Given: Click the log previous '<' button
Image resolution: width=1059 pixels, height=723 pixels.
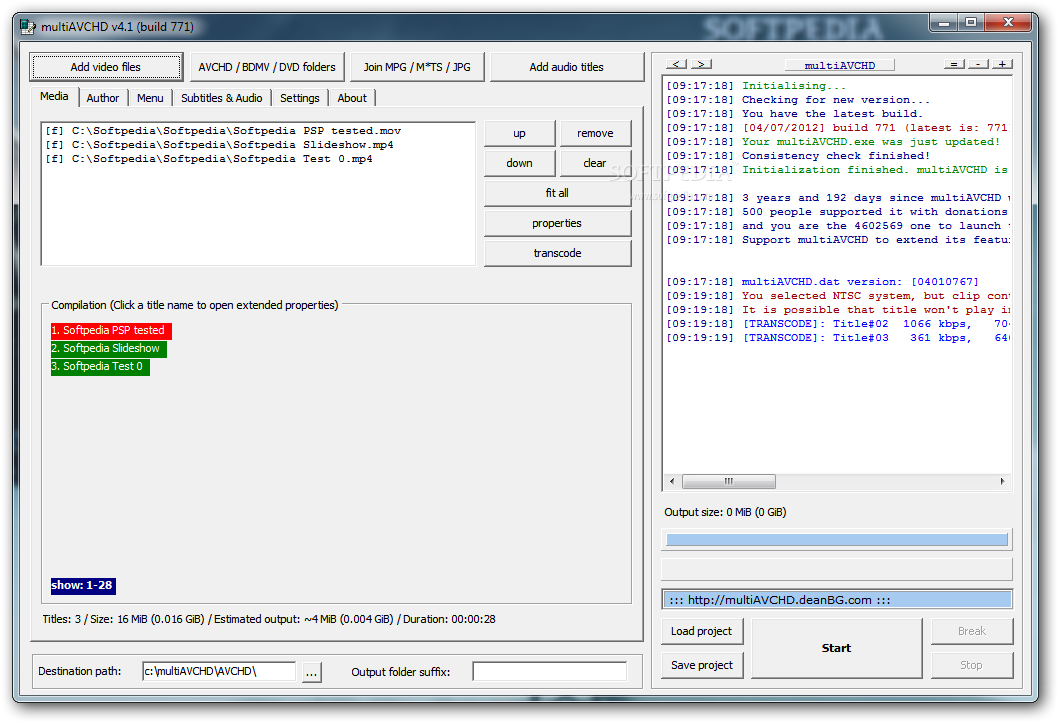Looking at the screenshot, I should tap(677, 64).
